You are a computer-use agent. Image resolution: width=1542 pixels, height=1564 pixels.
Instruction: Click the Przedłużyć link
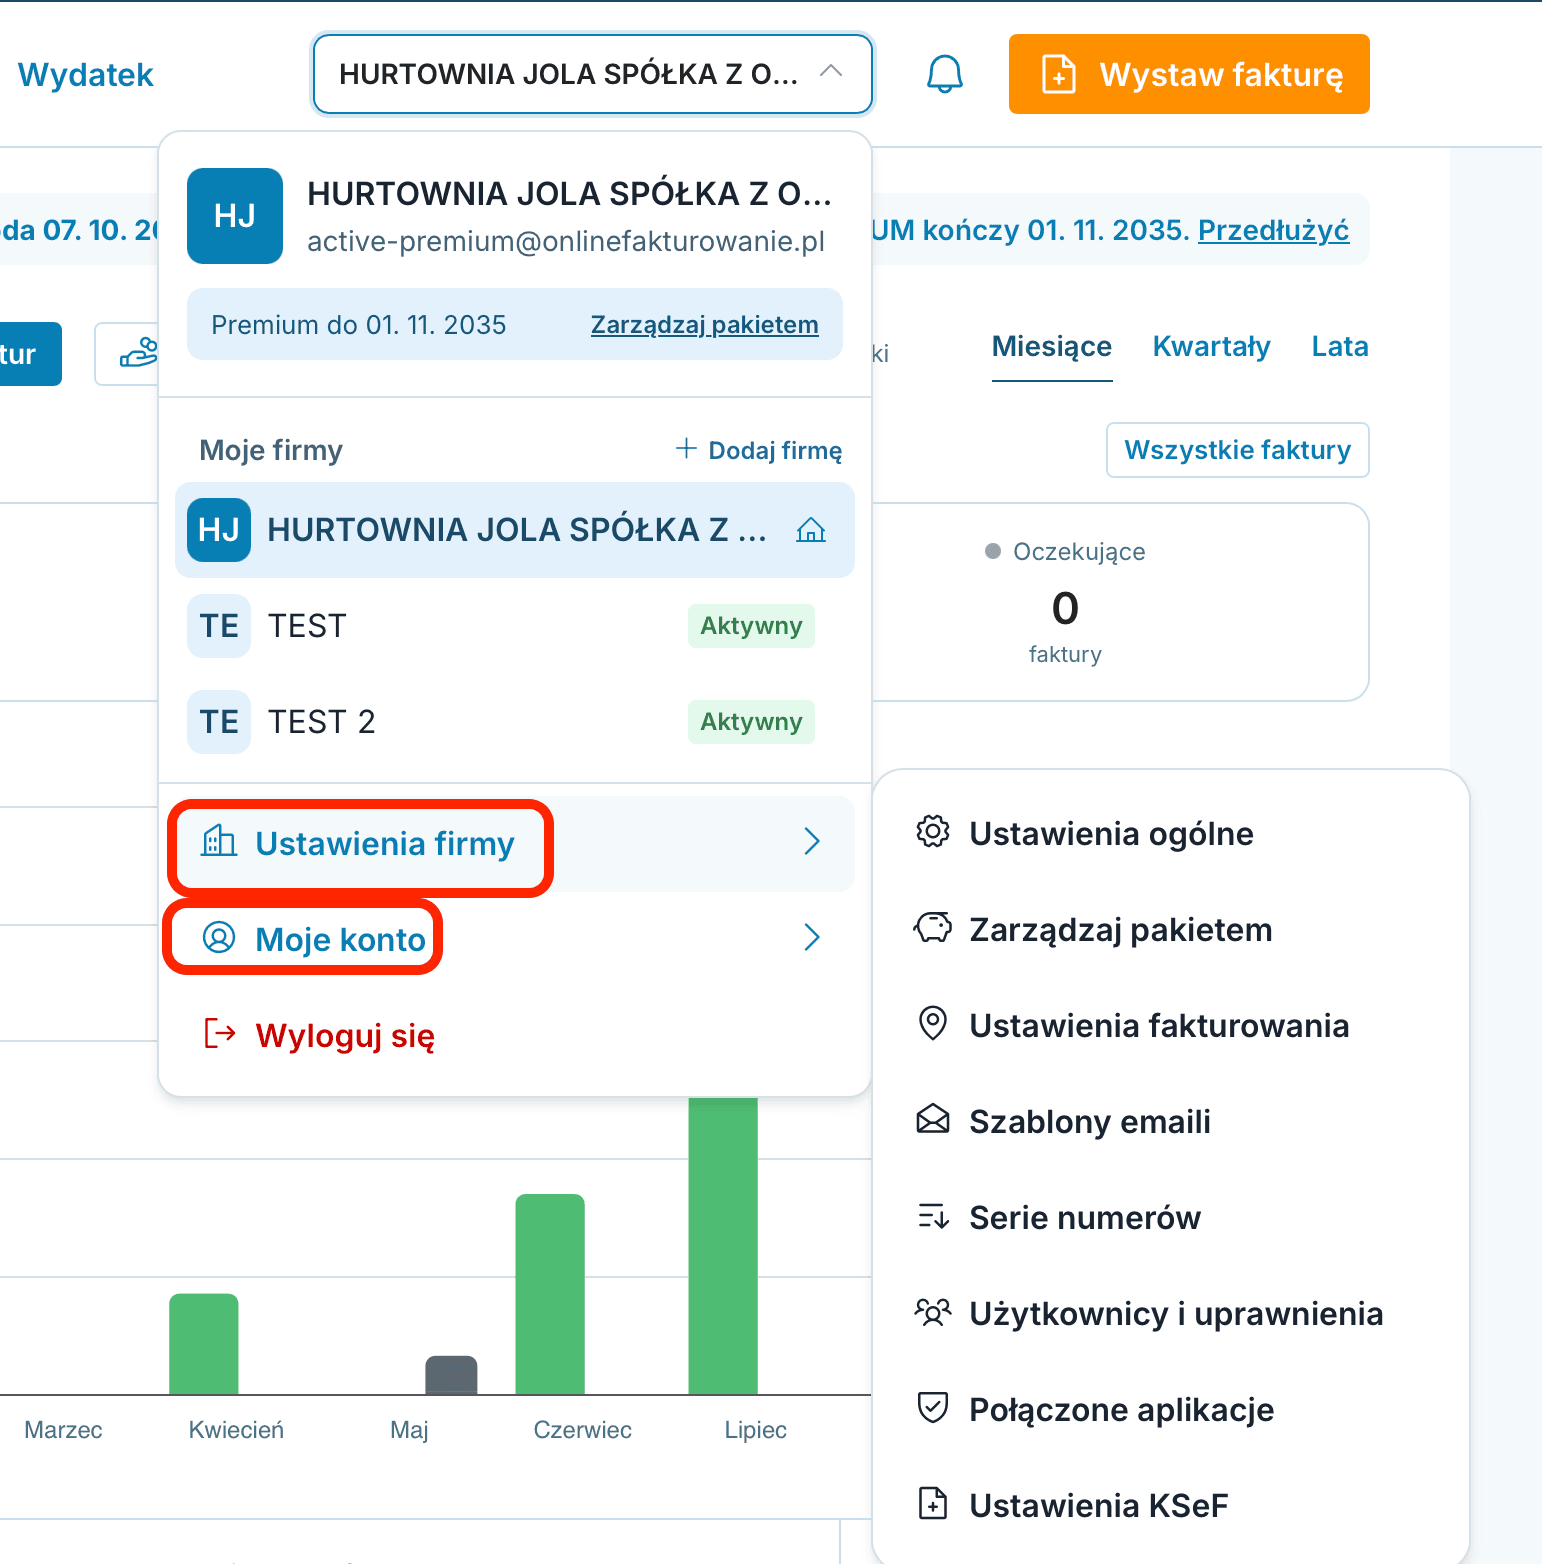tap(1273, 230)
